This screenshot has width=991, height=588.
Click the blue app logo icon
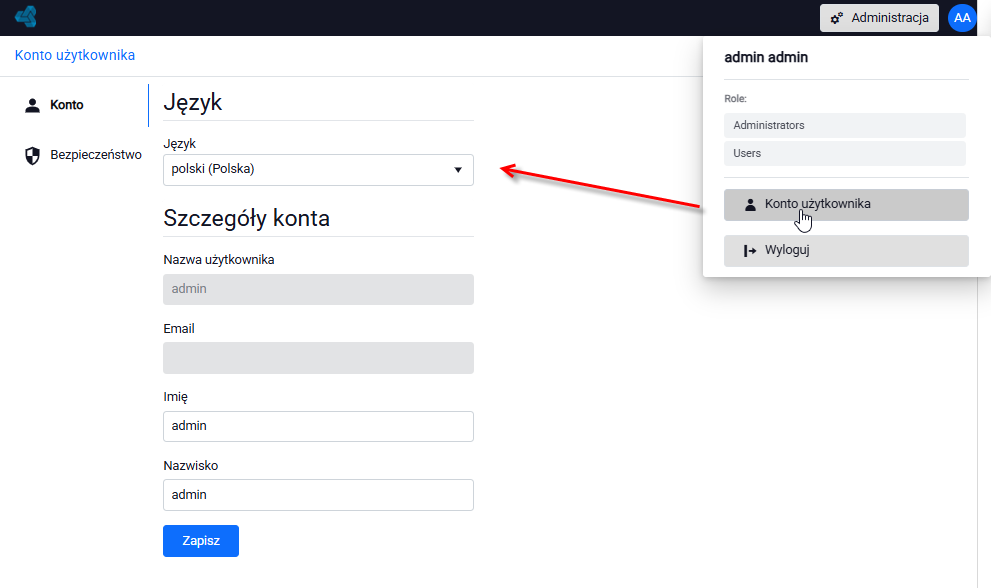pyautogui.click(x=26, y=16)
